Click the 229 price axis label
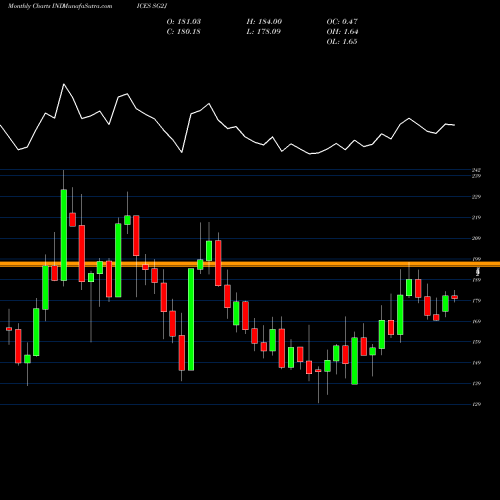500x500 pixels. 476,197
